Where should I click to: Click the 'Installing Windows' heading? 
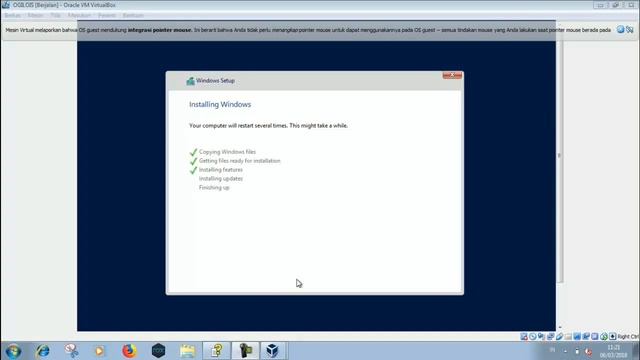pyautogui.click(x=220, y=104)
